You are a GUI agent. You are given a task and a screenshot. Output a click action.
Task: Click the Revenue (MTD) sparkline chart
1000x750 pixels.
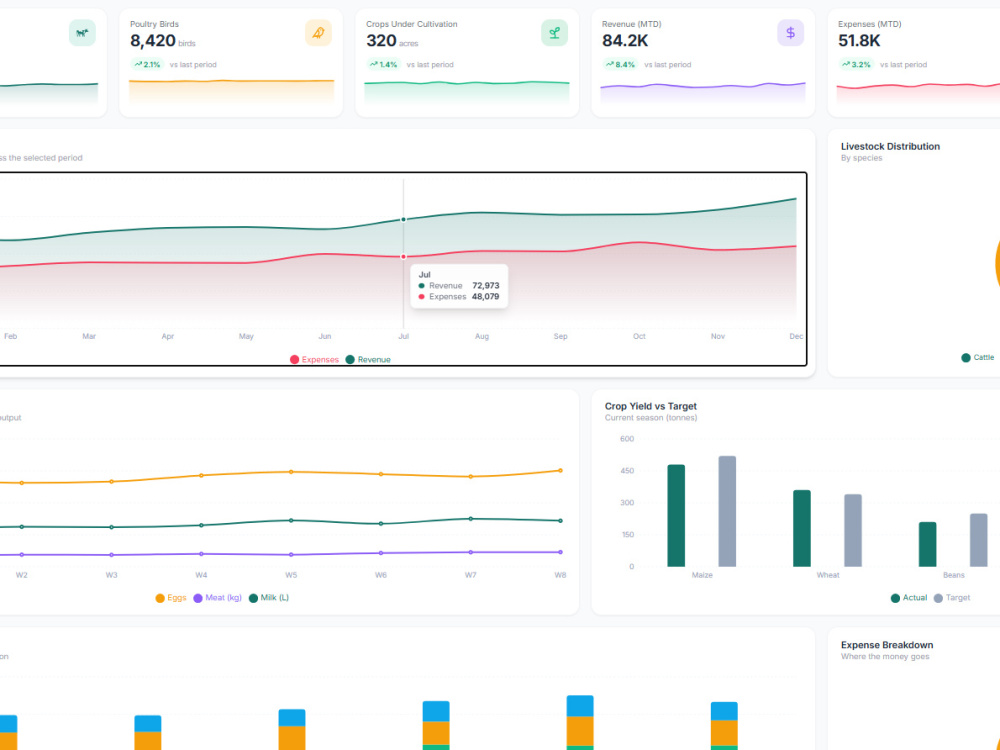coord(703,92)
